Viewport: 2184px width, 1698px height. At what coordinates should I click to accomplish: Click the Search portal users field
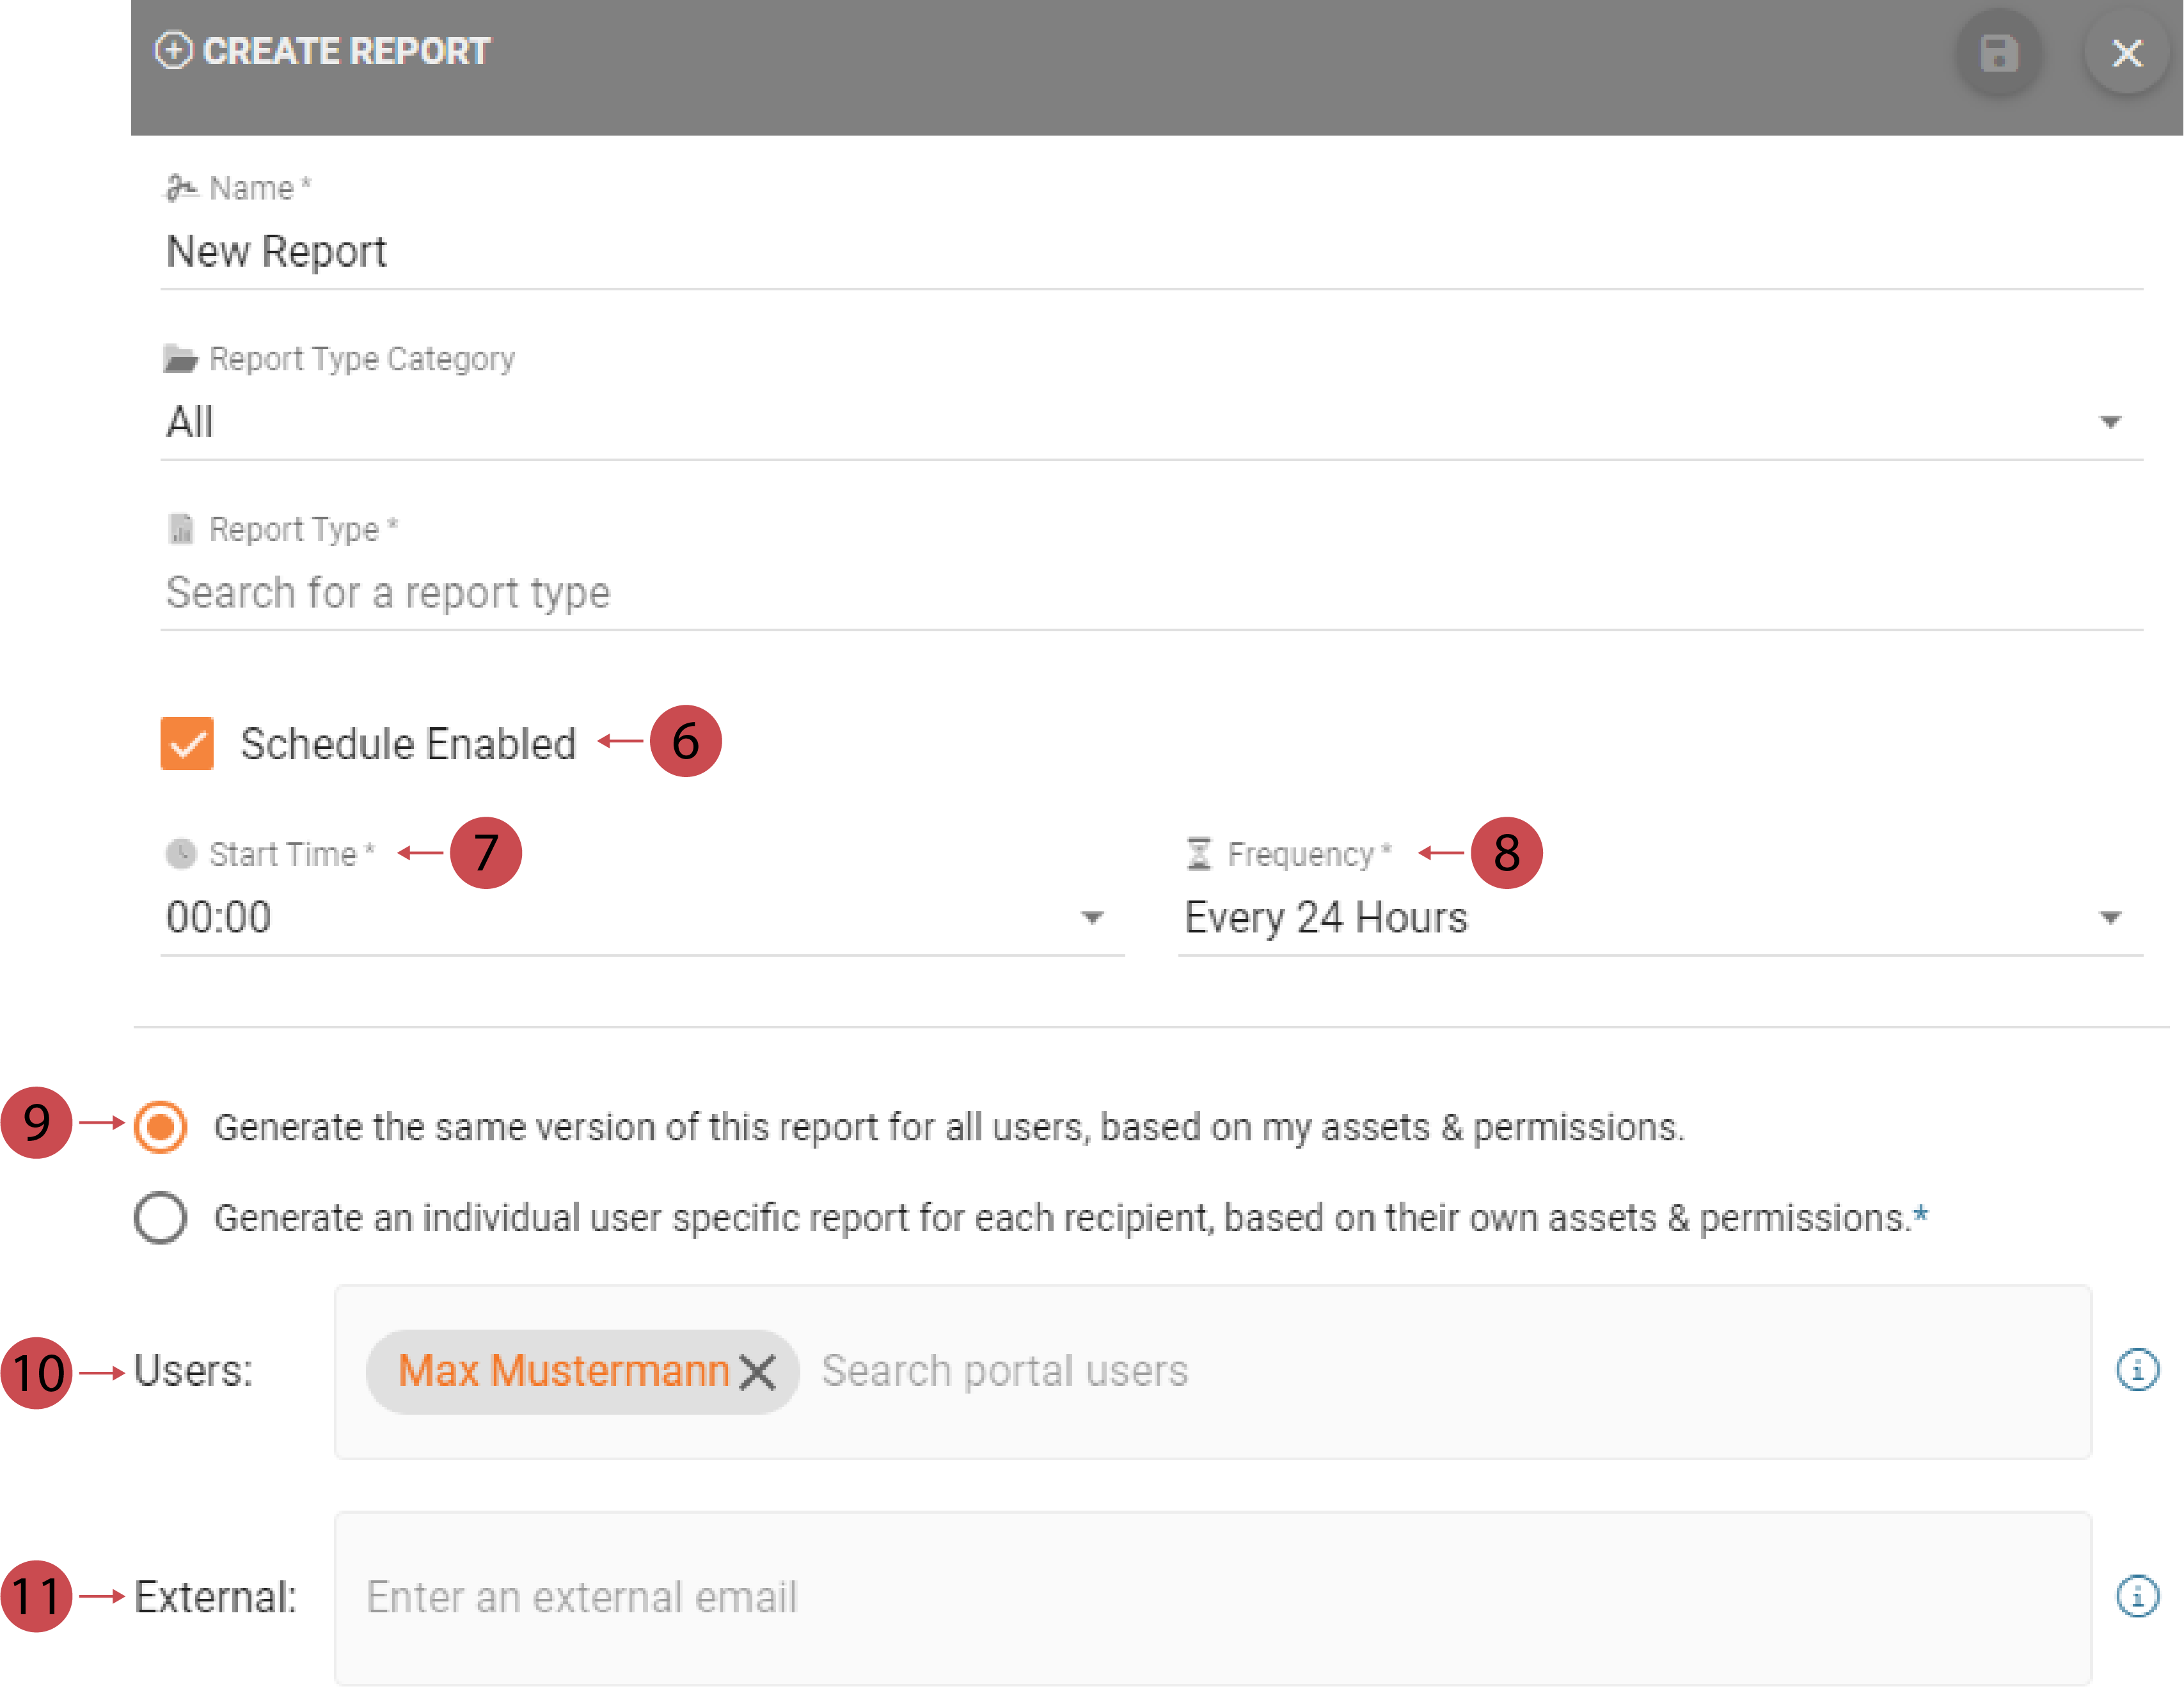click(1400, 1371)
